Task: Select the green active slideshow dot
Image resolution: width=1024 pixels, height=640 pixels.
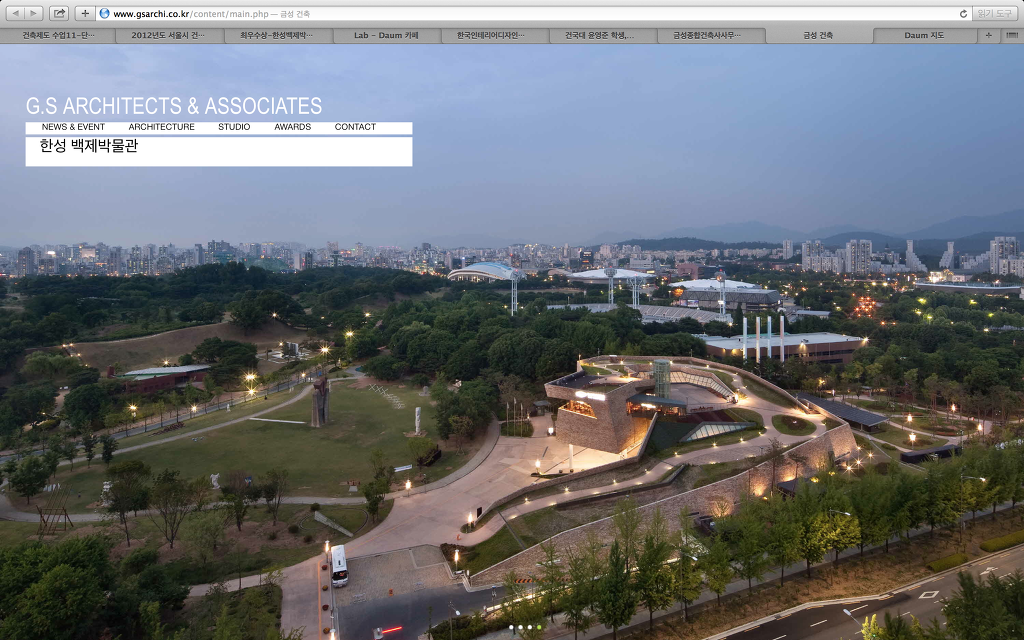Action: click(539, 627)
